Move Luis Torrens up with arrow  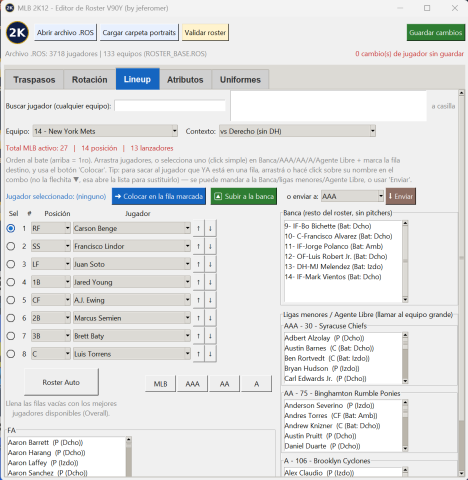click(199, 354)
